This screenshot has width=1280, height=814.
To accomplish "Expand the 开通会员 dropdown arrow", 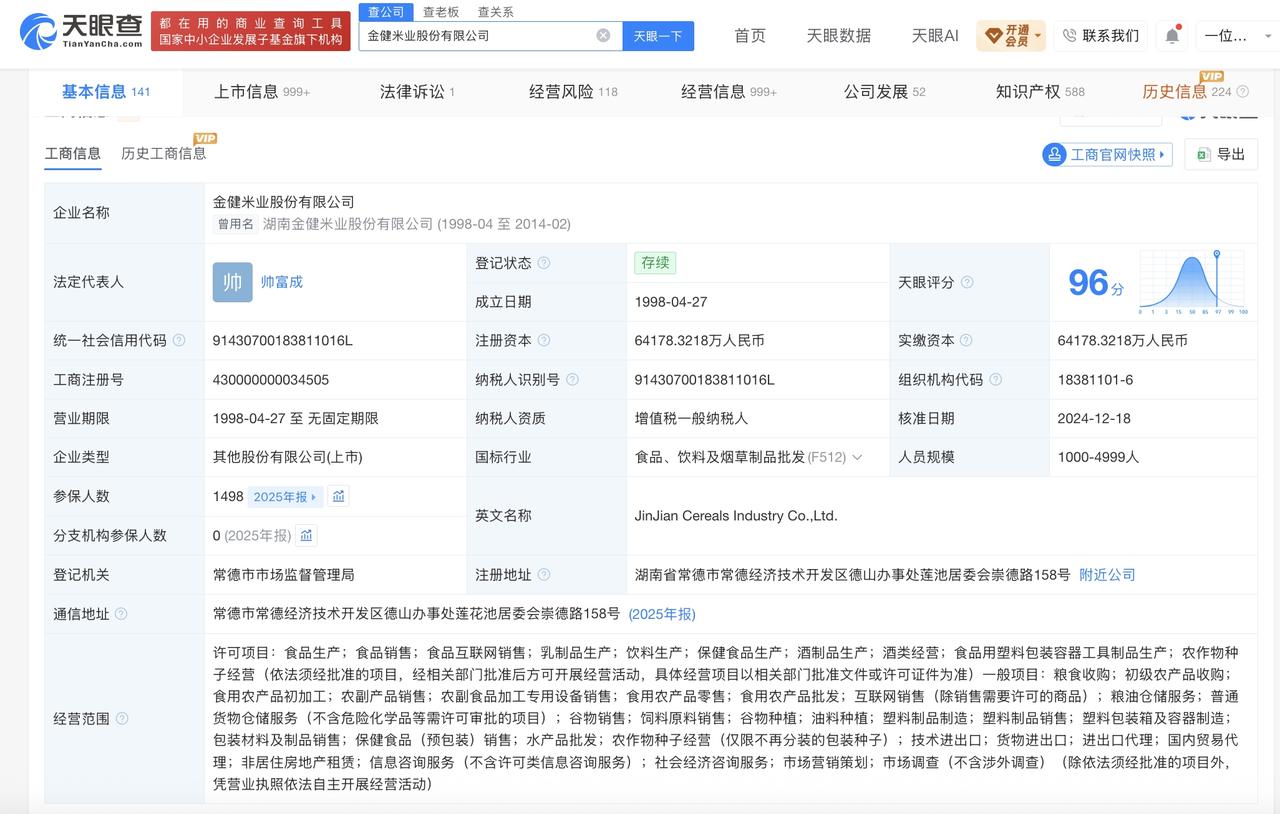I will pos(1038,36).
